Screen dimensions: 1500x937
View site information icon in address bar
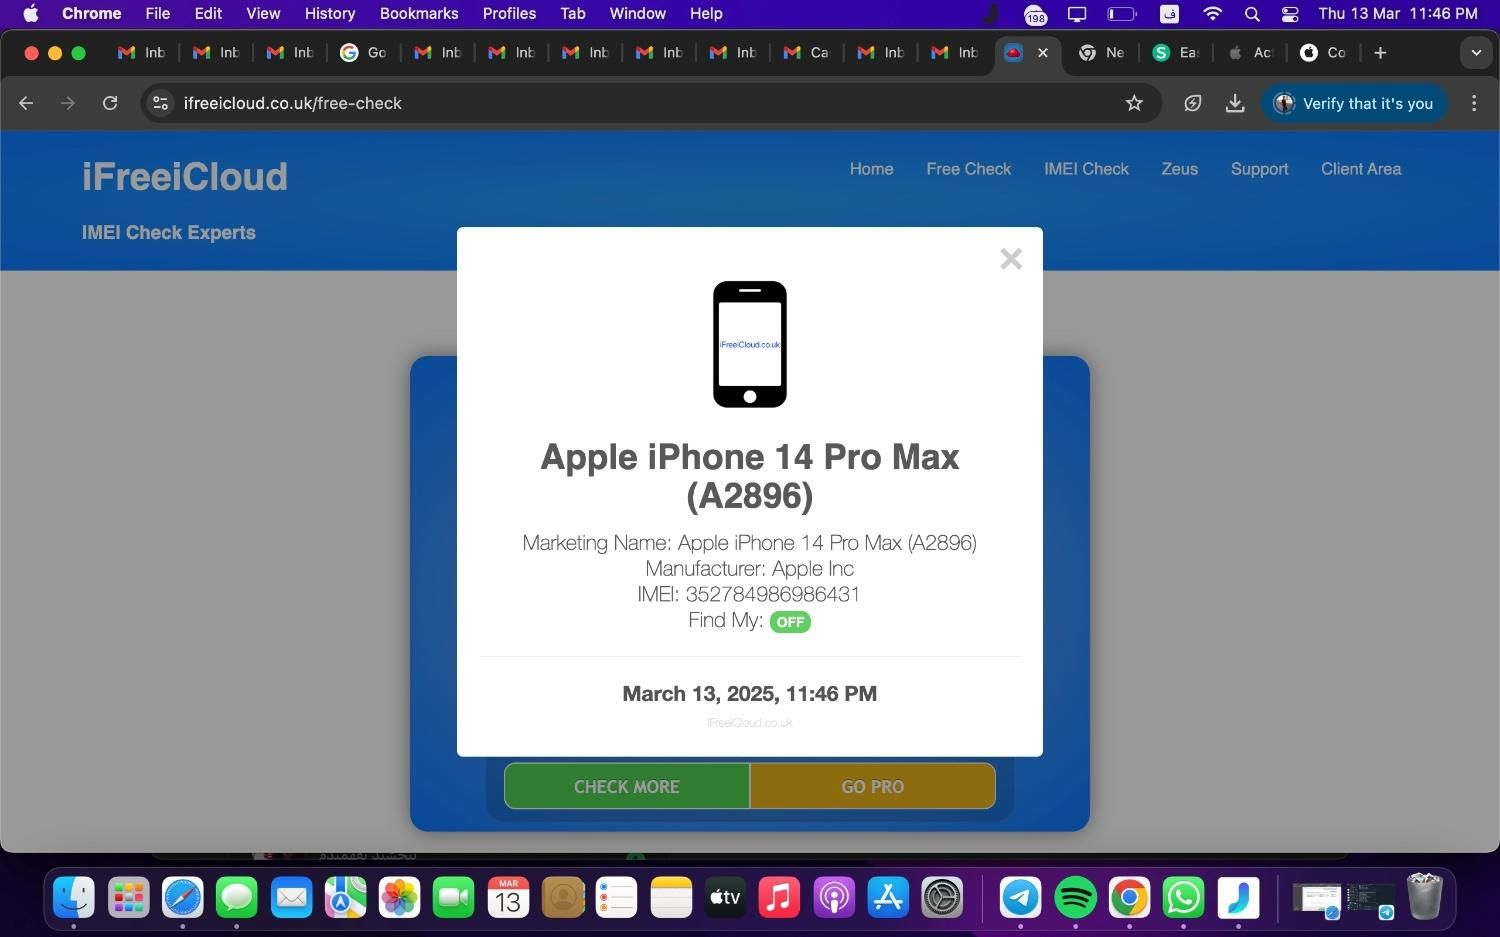[160, 103]
